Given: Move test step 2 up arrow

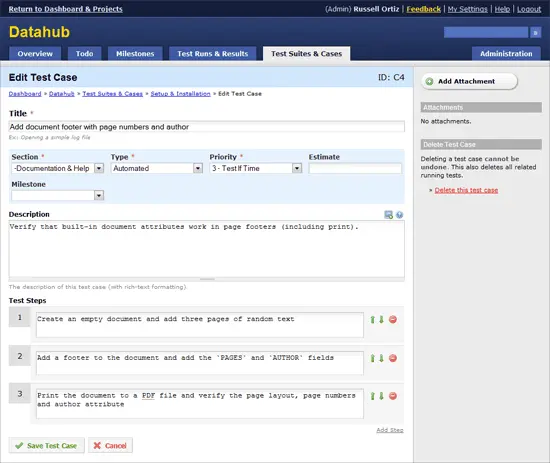Looking at the screenshot, I should click(x=373, y=358).
